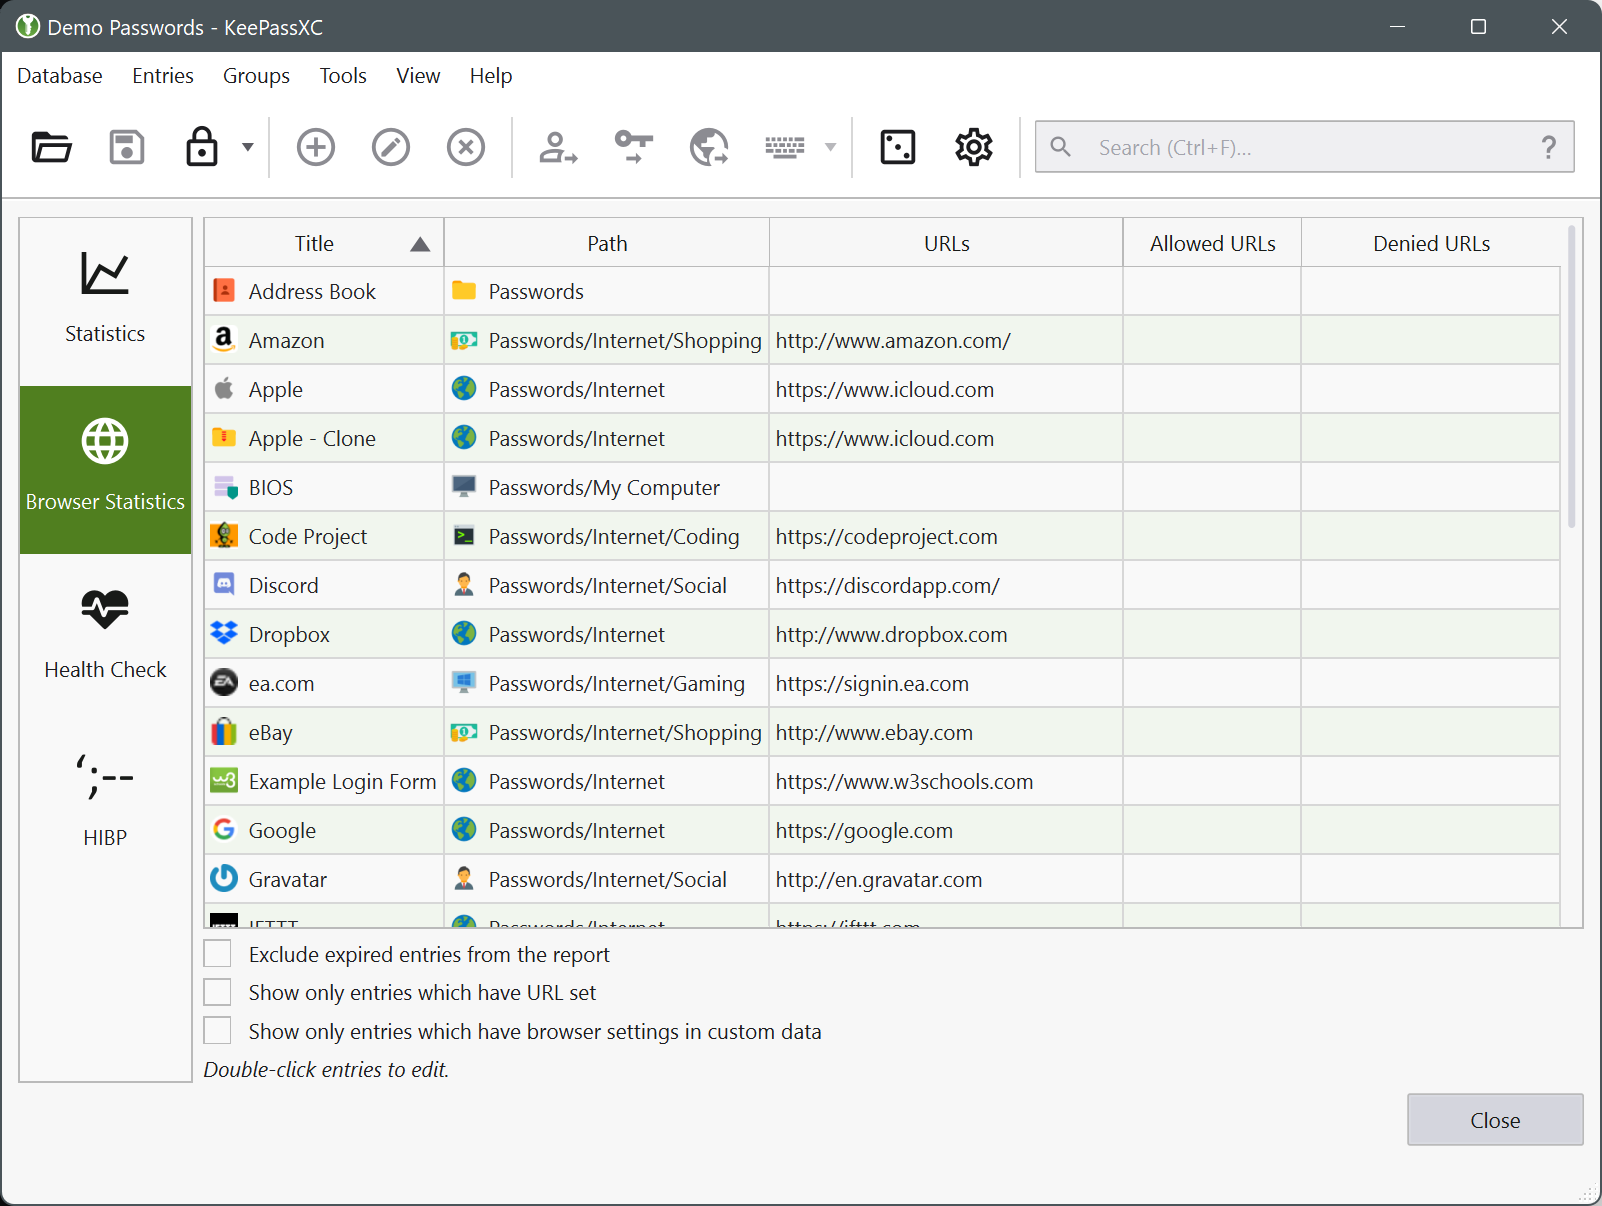Expand the lock database dropdown arrow
This screenshot has width=1602, height=1206.
click(248, 148)
